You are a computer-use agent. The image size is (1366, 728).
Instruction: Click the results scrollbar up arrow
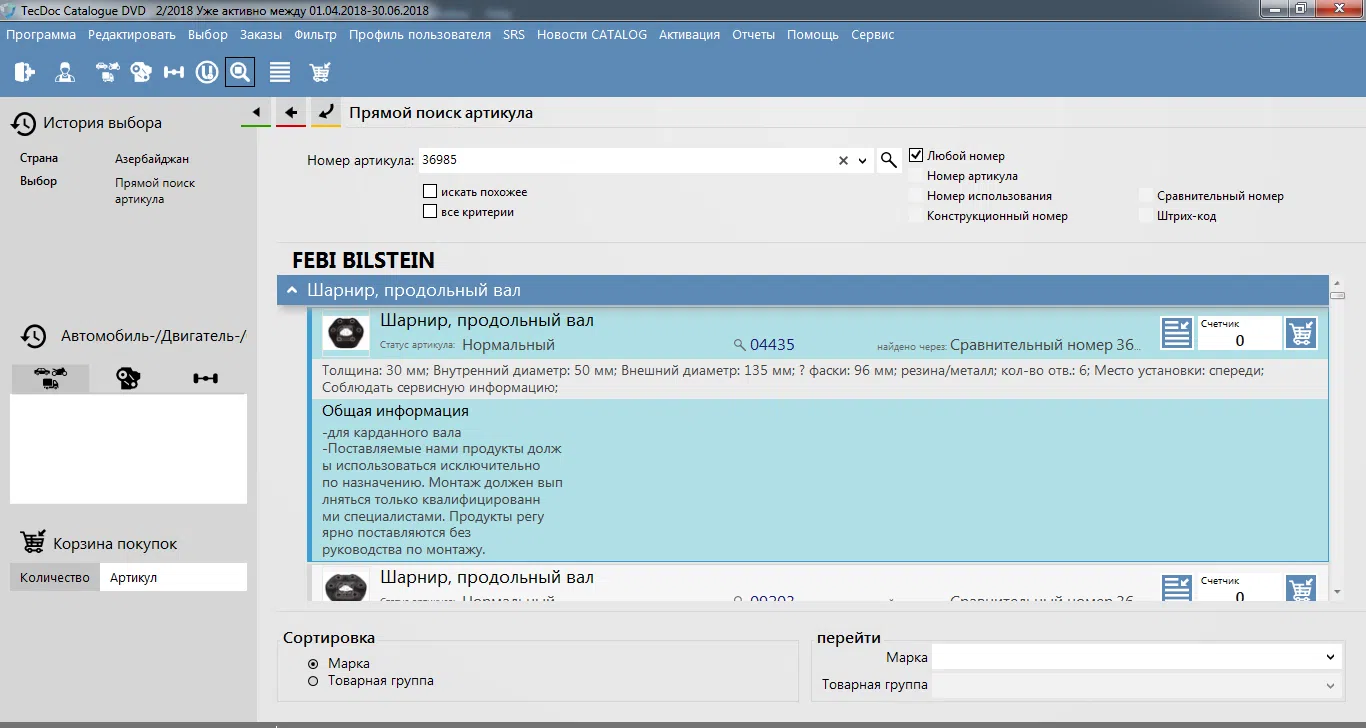[1338, 283]
